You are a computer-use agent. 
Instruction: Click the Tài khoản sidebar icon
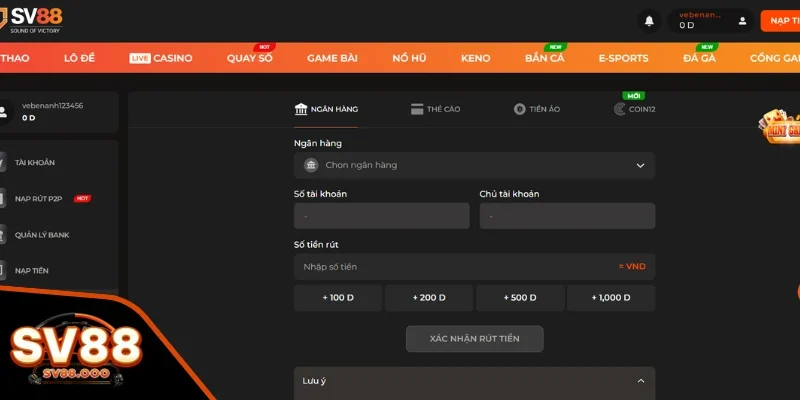[3, 163]
